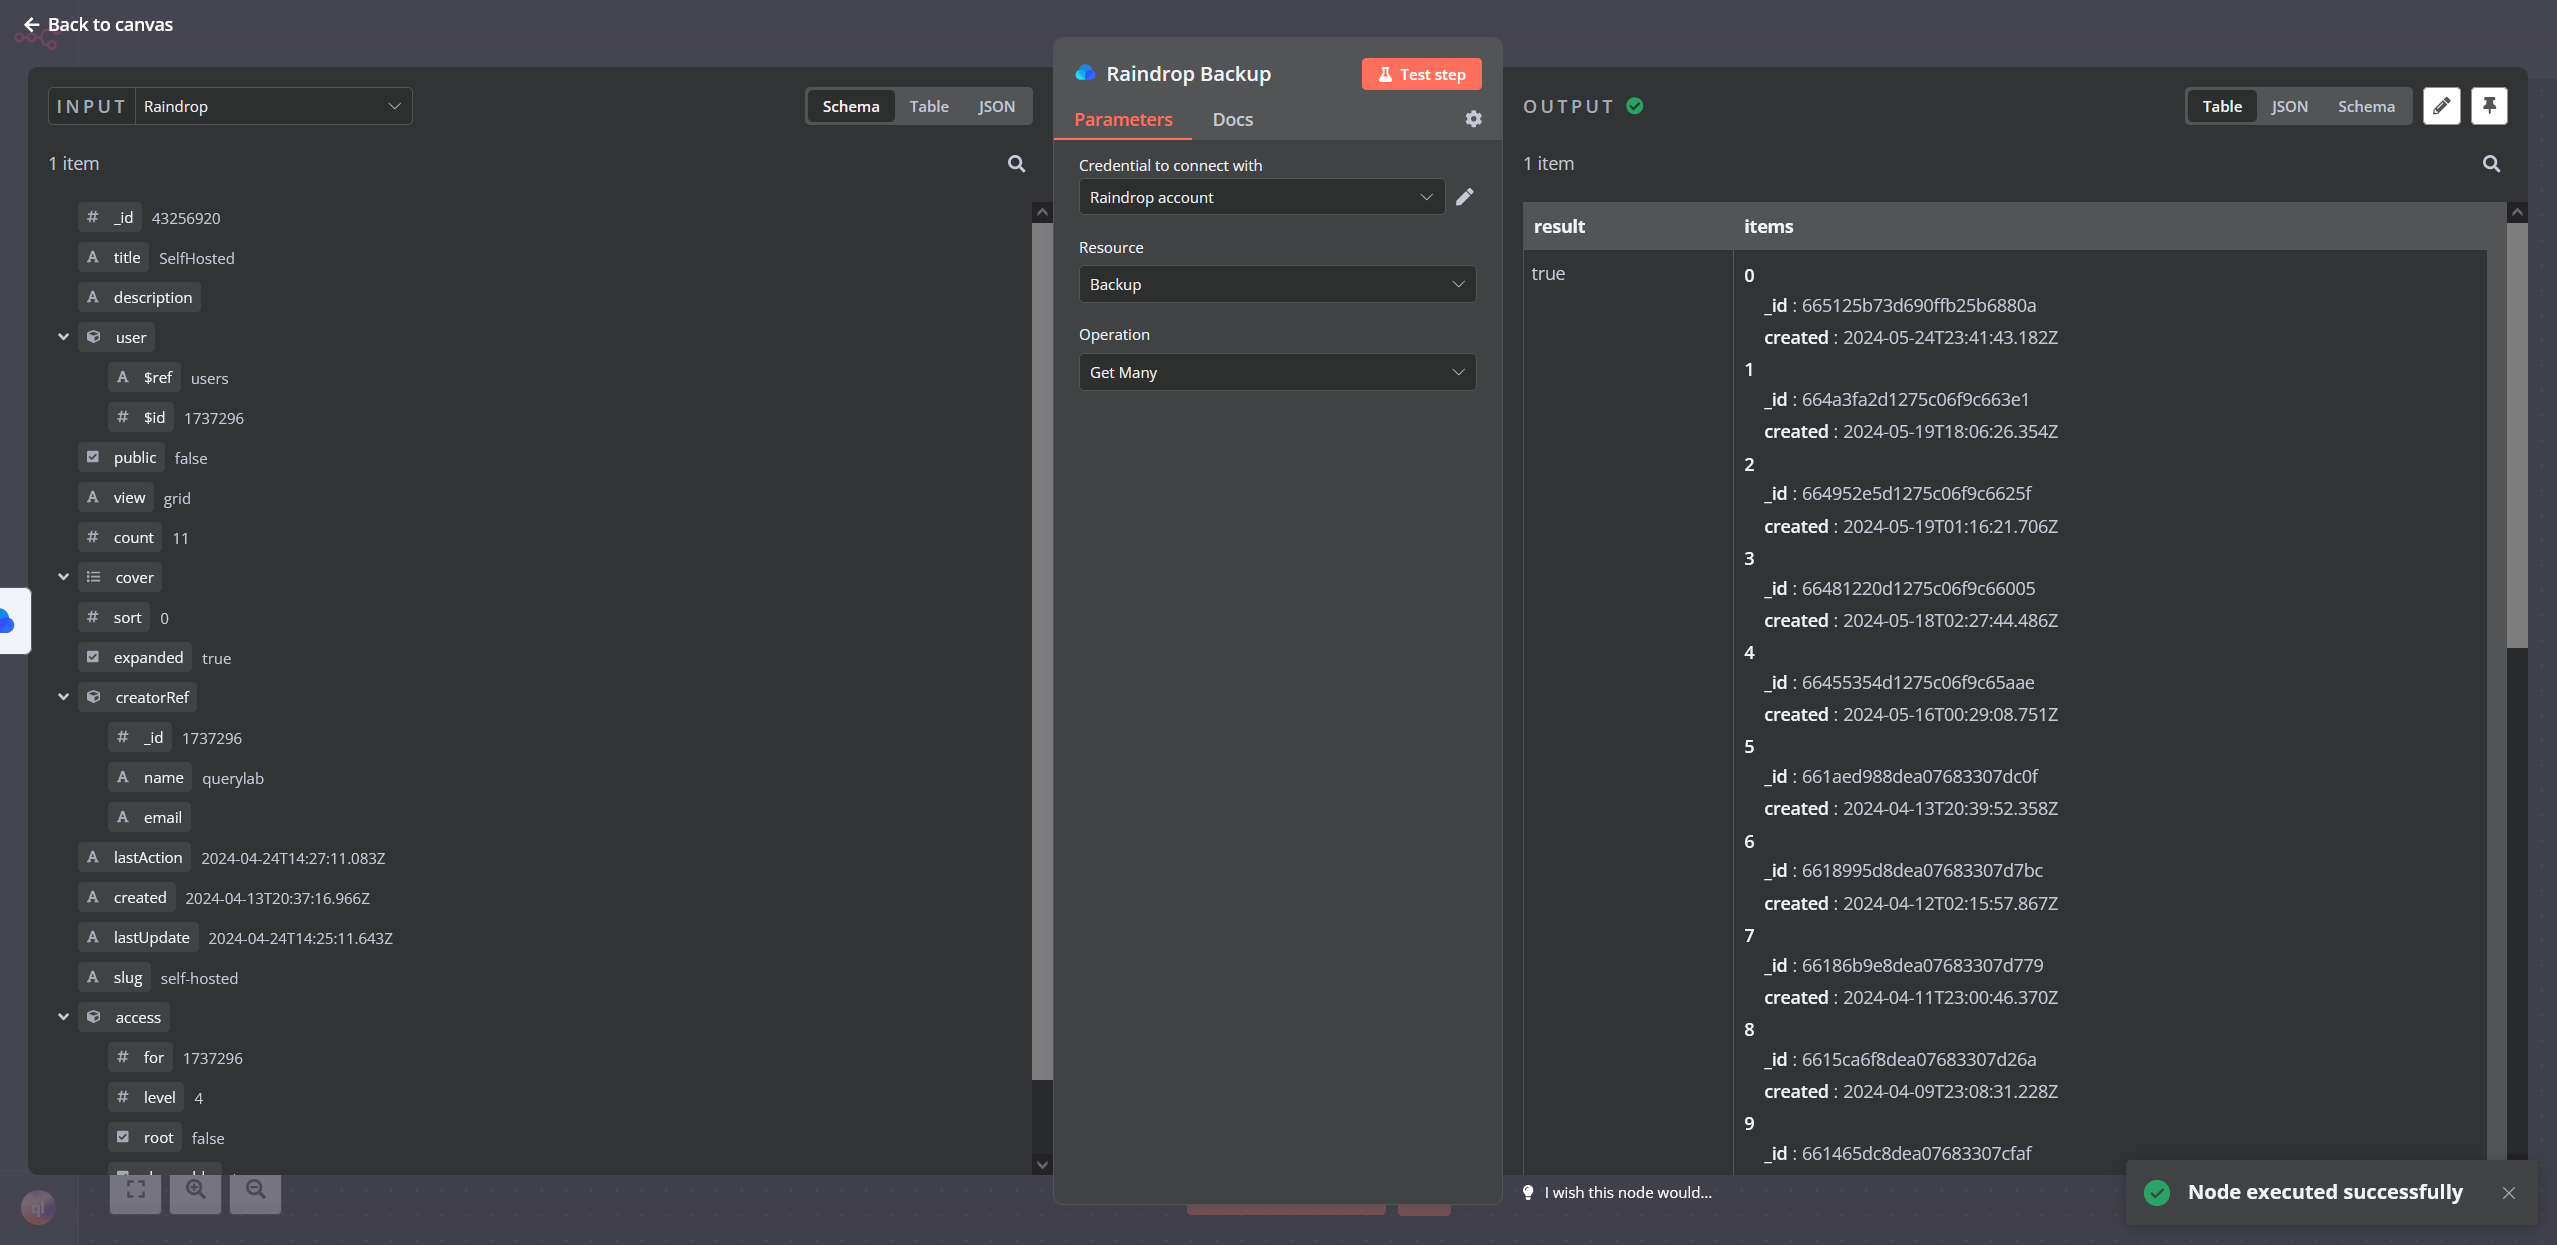The height and width of the screenshot is (1245, 2557).
Task: Click the level field pill
Action: click(147, 1097)
